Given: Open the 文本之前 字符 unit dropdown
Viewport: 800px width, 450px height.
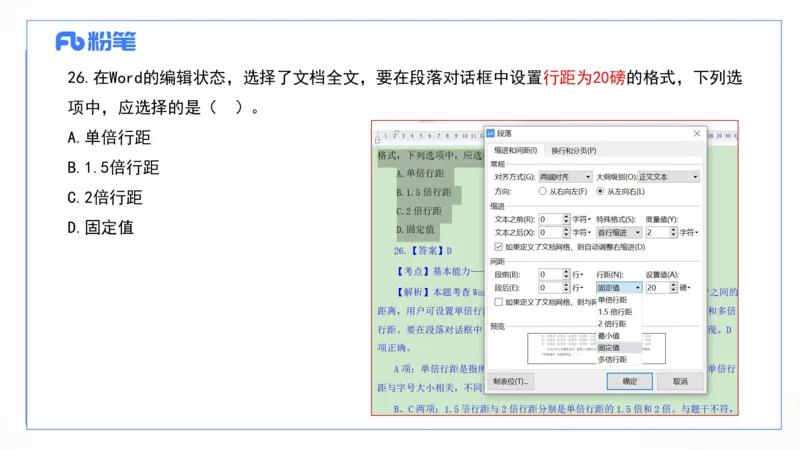Looking at the screenshot, I should pyautogui.click(x=582, y=219).
